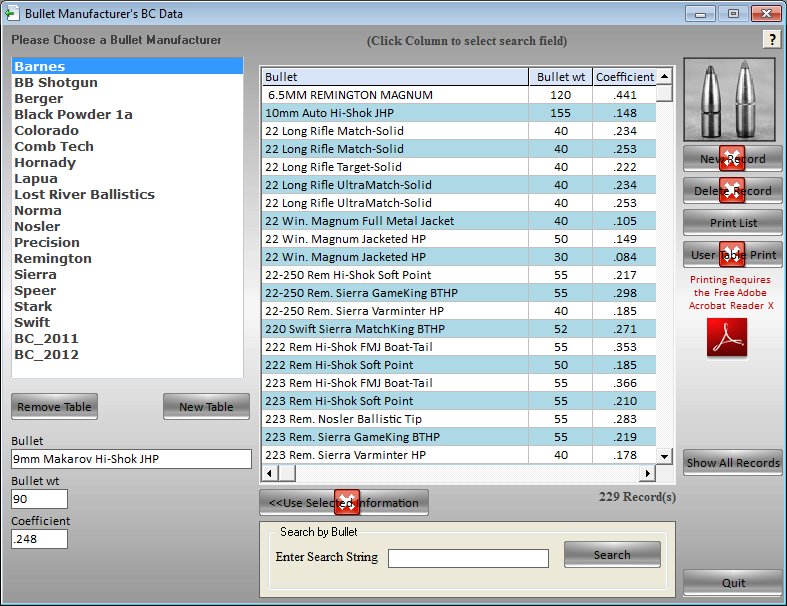Choose Norma manufacturer

[127, 210]
